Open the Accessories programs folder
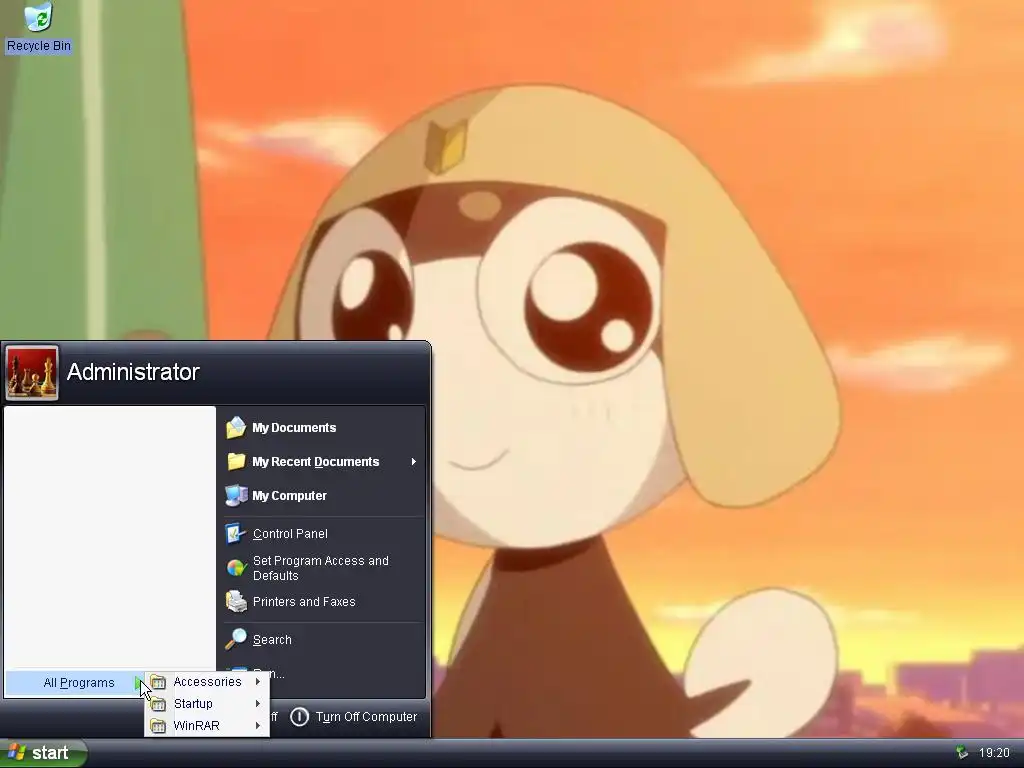 tap(207, 682)
